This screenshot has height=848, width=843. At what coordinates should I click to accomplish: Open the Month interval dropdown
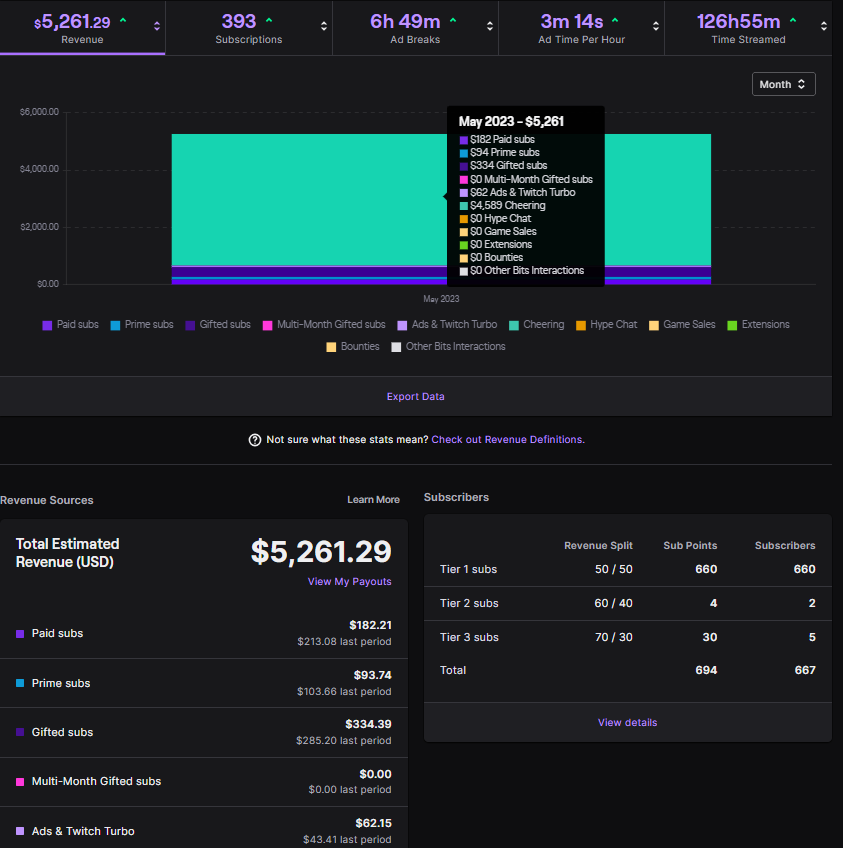[x=783, y=84]
